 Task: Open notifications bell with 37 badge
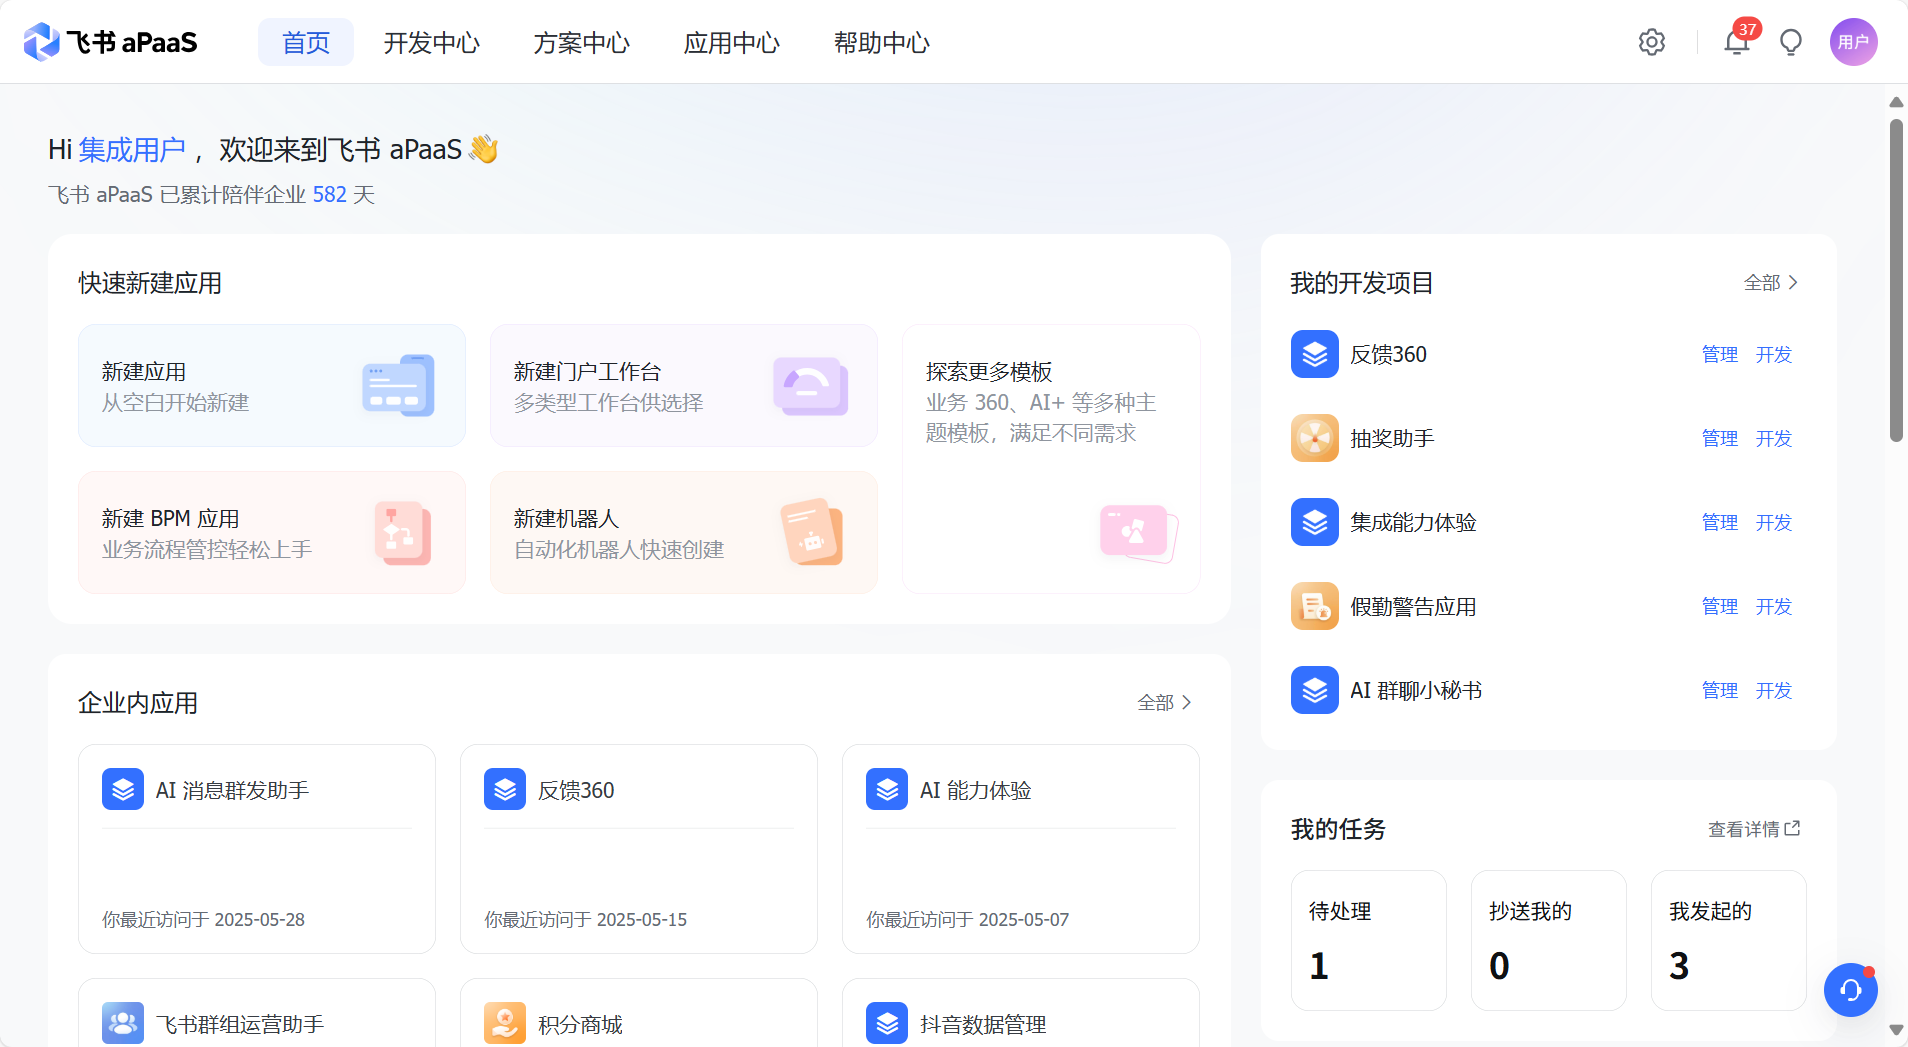1736,42
